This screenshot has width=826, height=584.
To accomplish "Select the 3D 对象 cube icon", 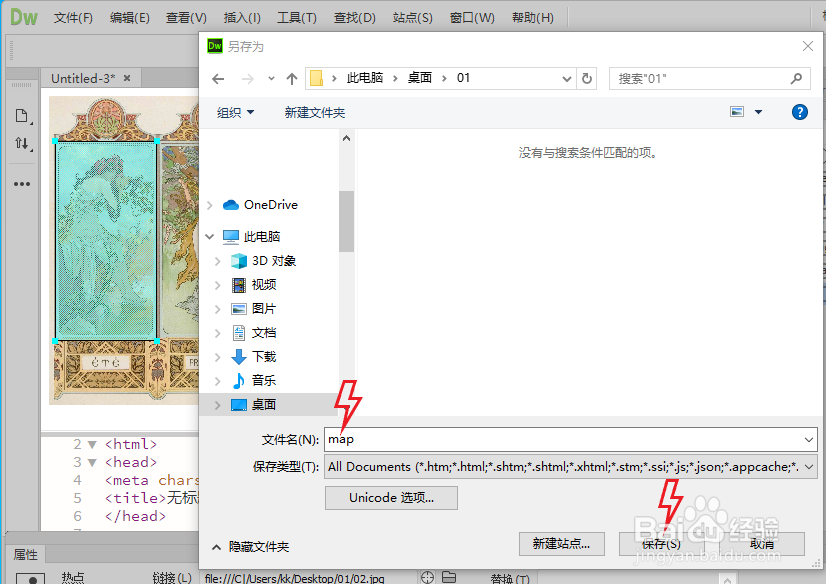I will (239, 261).
